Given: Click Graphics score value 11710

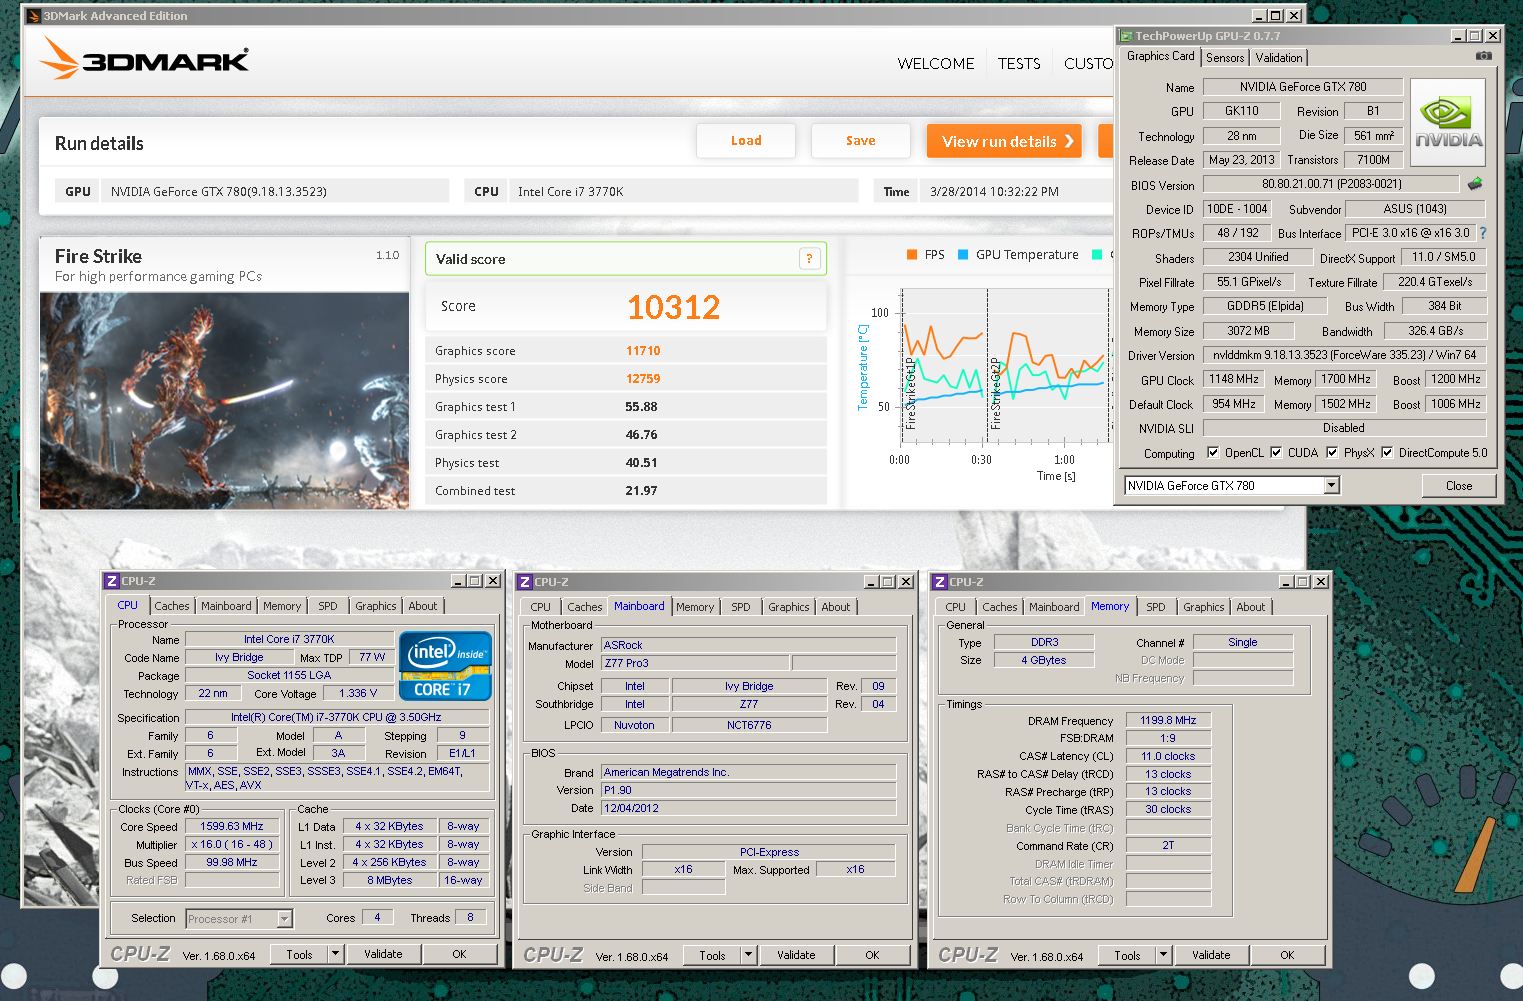Looking at the screenshot, I should point(643,351).
